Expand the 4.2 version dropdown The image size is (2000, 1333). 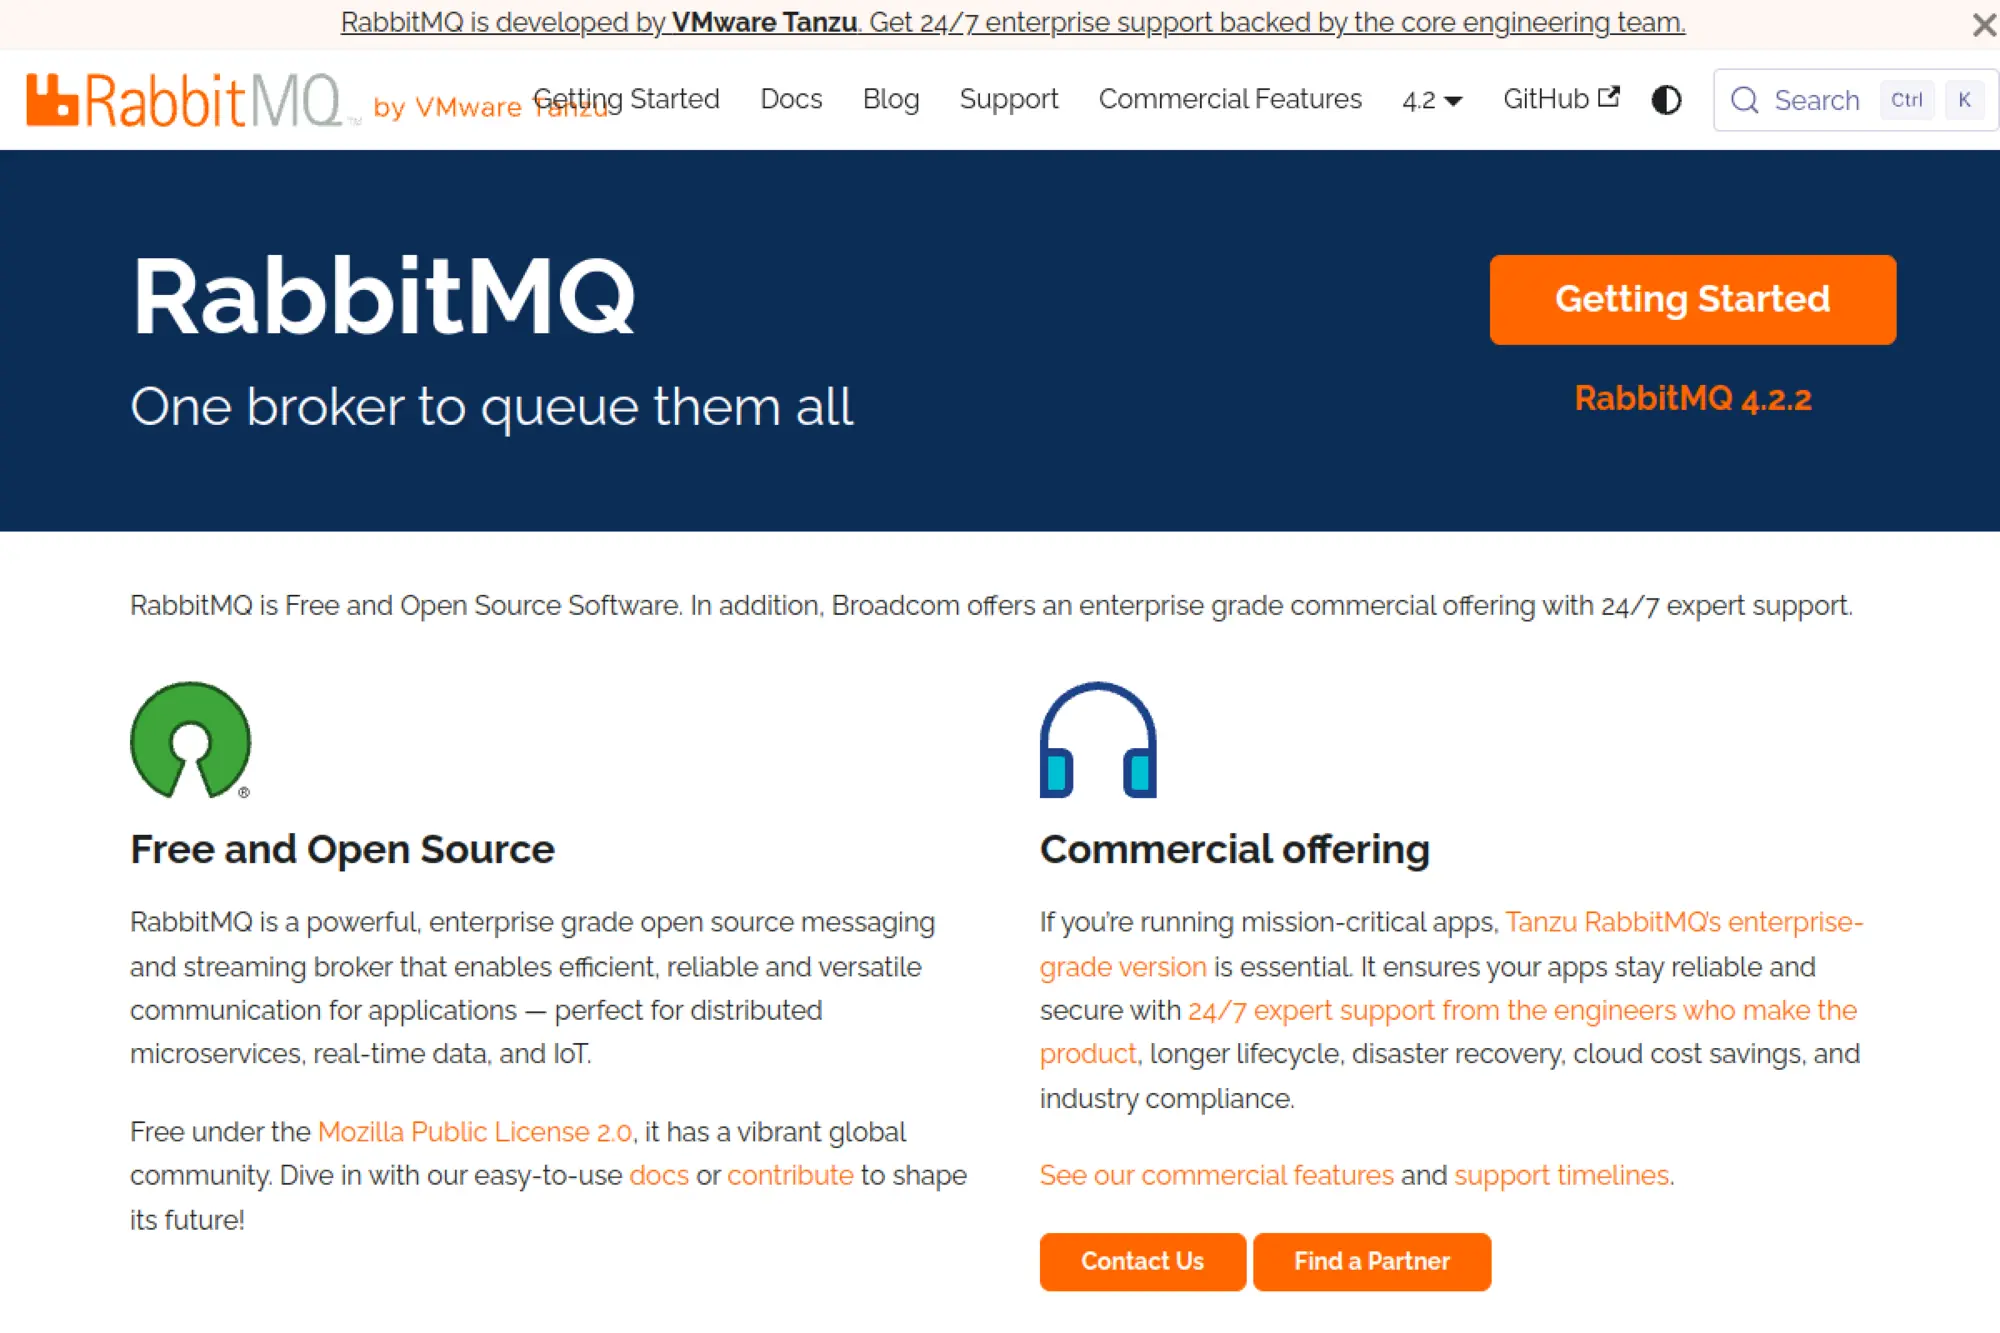coord(1430,100)
